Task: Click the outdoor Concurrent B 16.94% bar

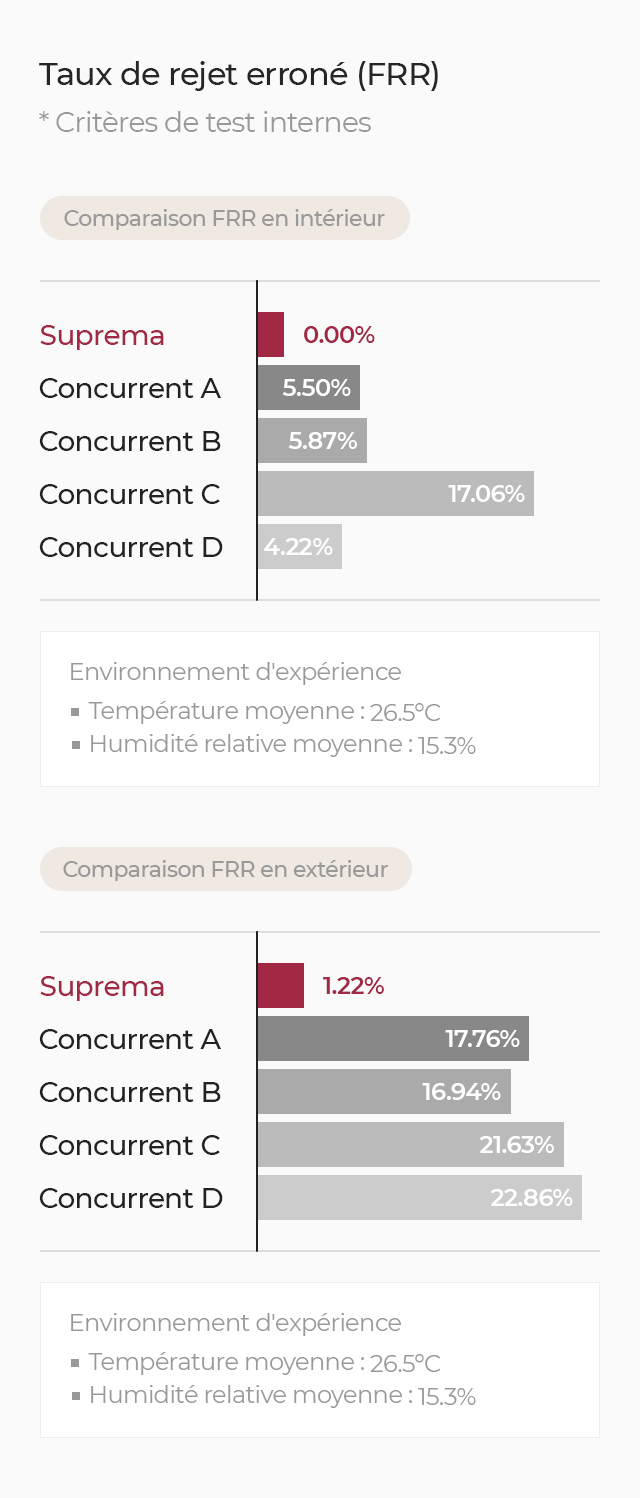Action: (x=384, y=1092)
